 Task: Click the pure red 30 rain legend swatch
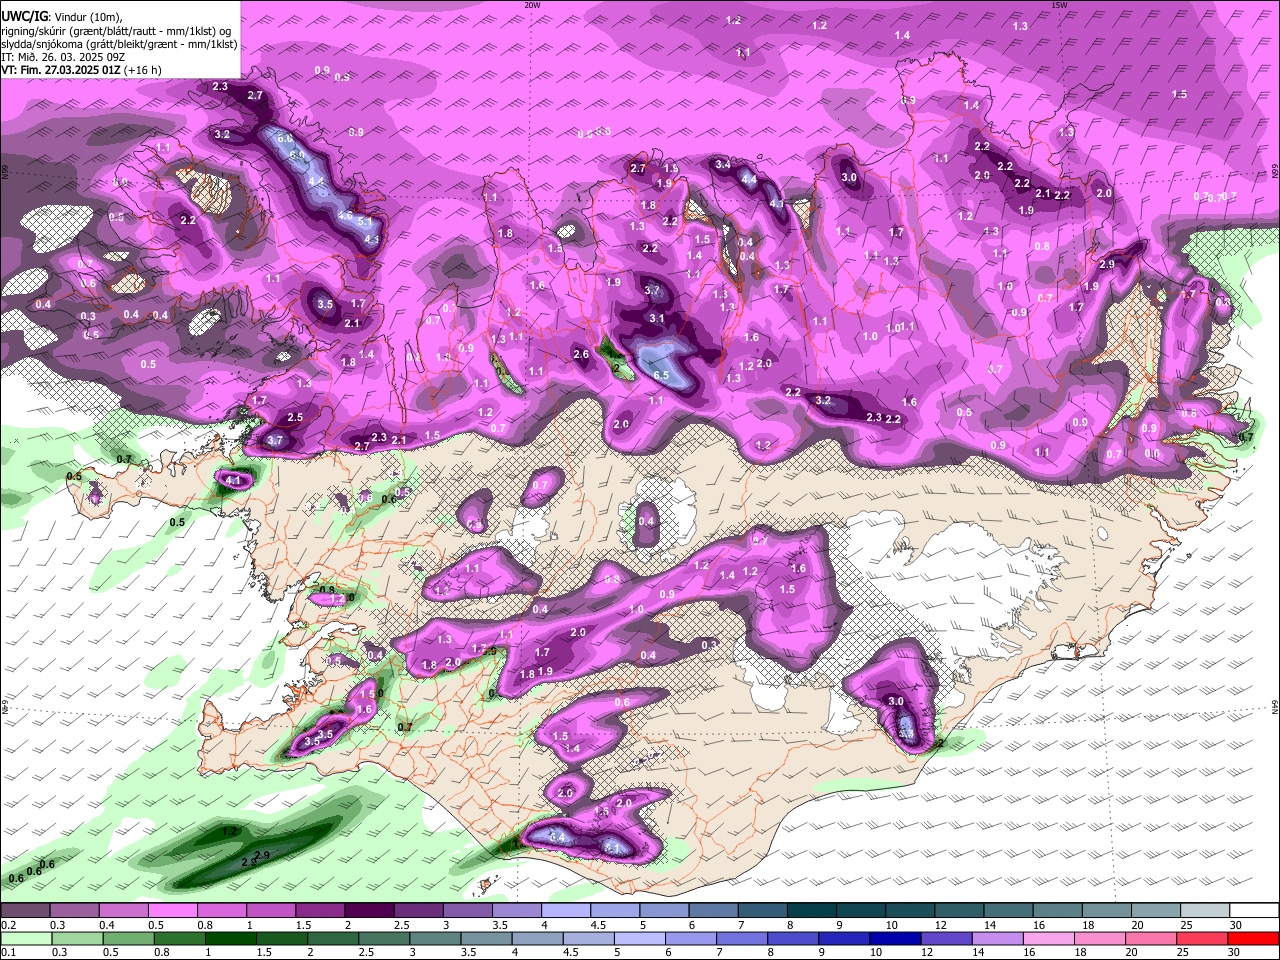[1254, 938]
